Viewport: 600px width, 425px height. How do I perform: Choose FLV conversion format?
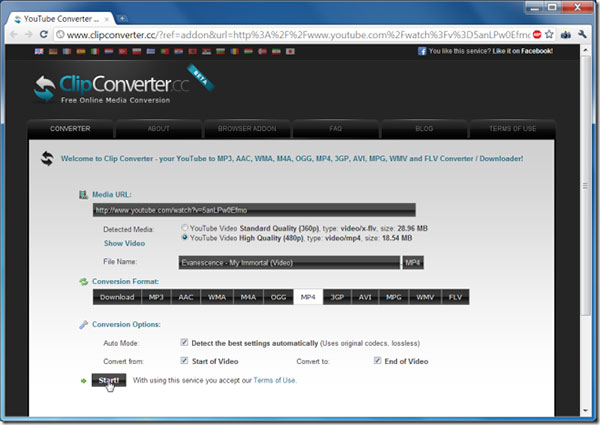[455, 297]
